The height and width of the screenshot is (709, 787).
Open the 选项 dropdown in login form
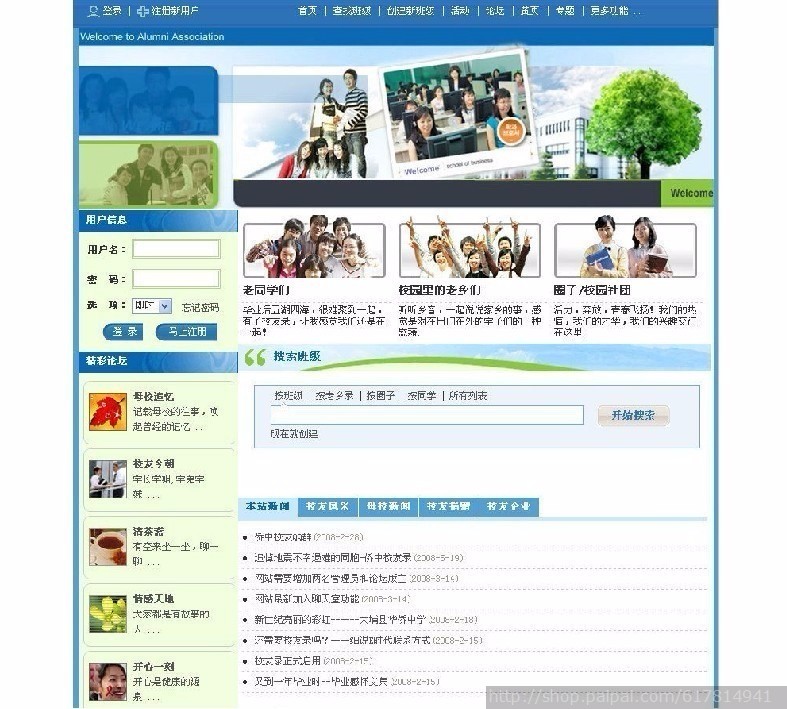[152, 306]
